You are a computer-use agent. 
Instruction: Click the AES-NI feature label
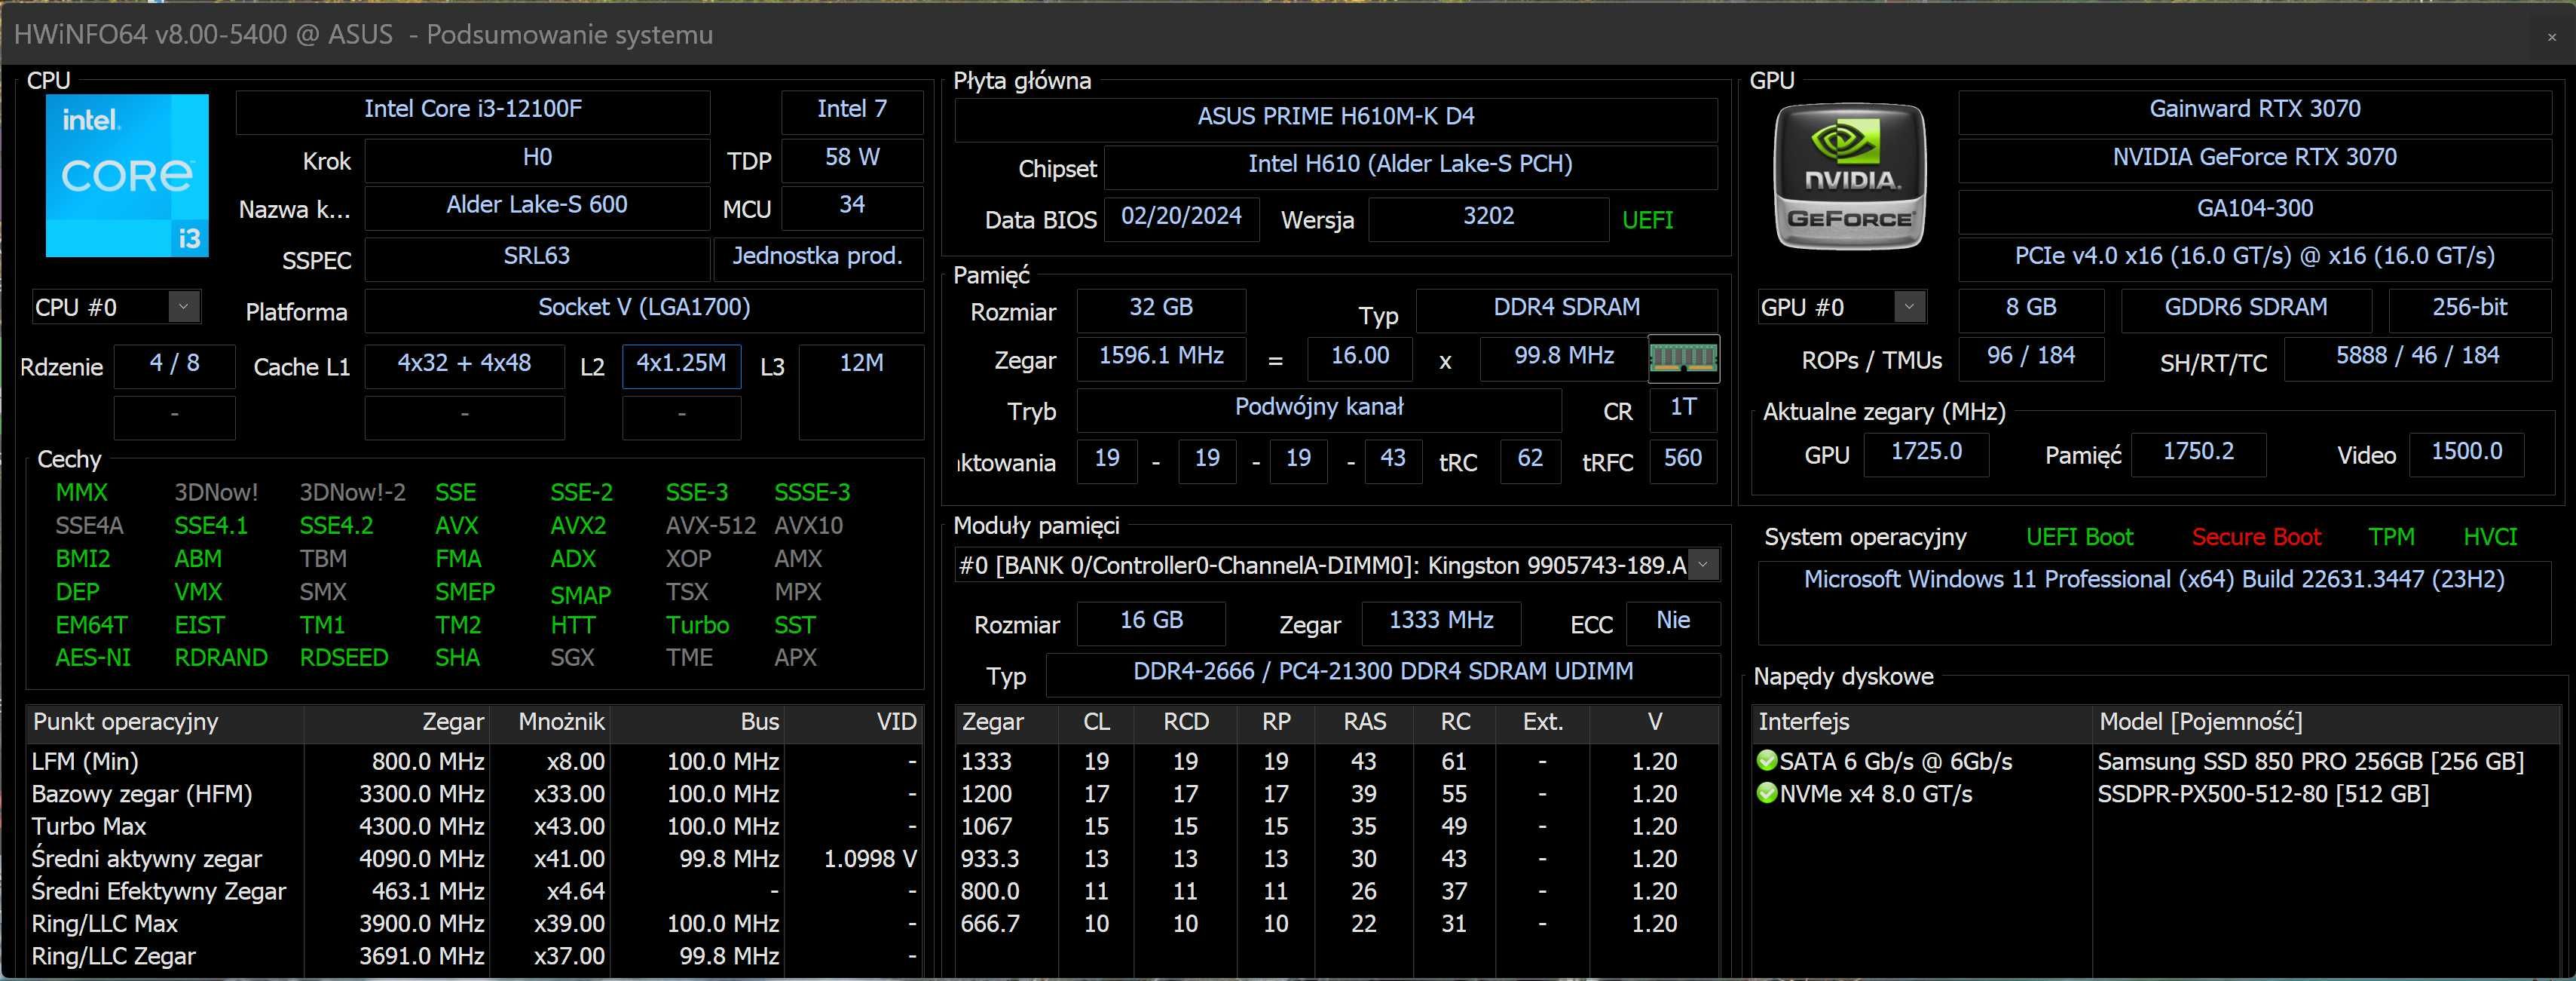click(93, 658)
